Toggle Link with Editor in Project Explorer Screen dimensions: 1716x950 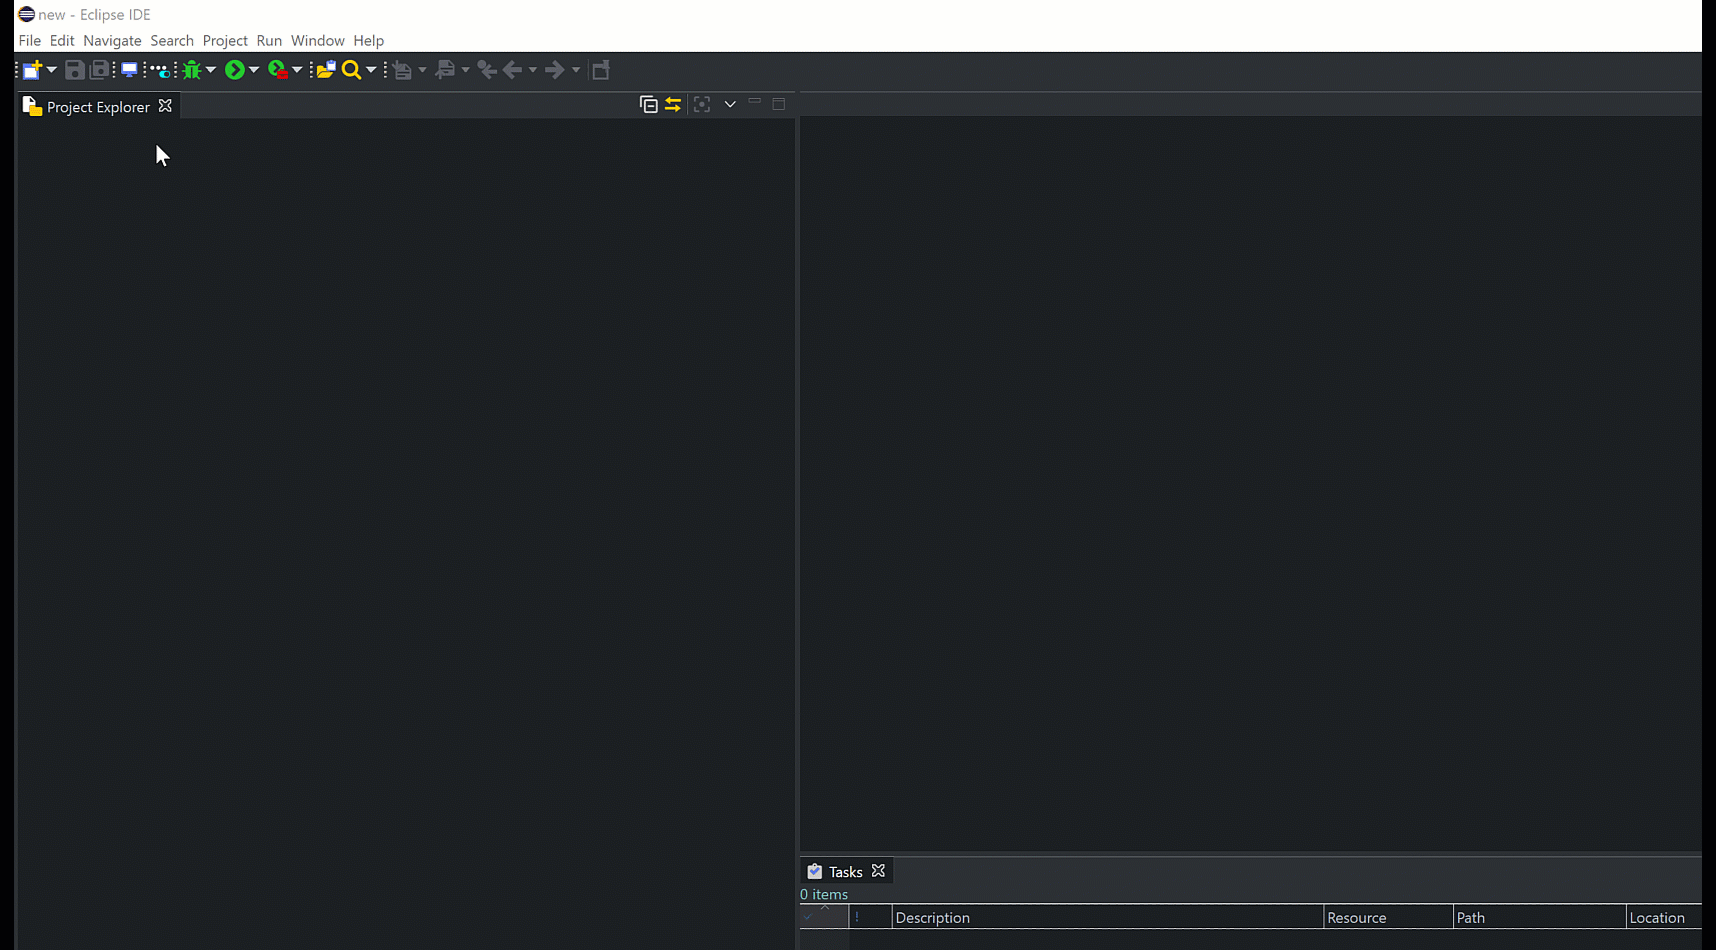673,104
